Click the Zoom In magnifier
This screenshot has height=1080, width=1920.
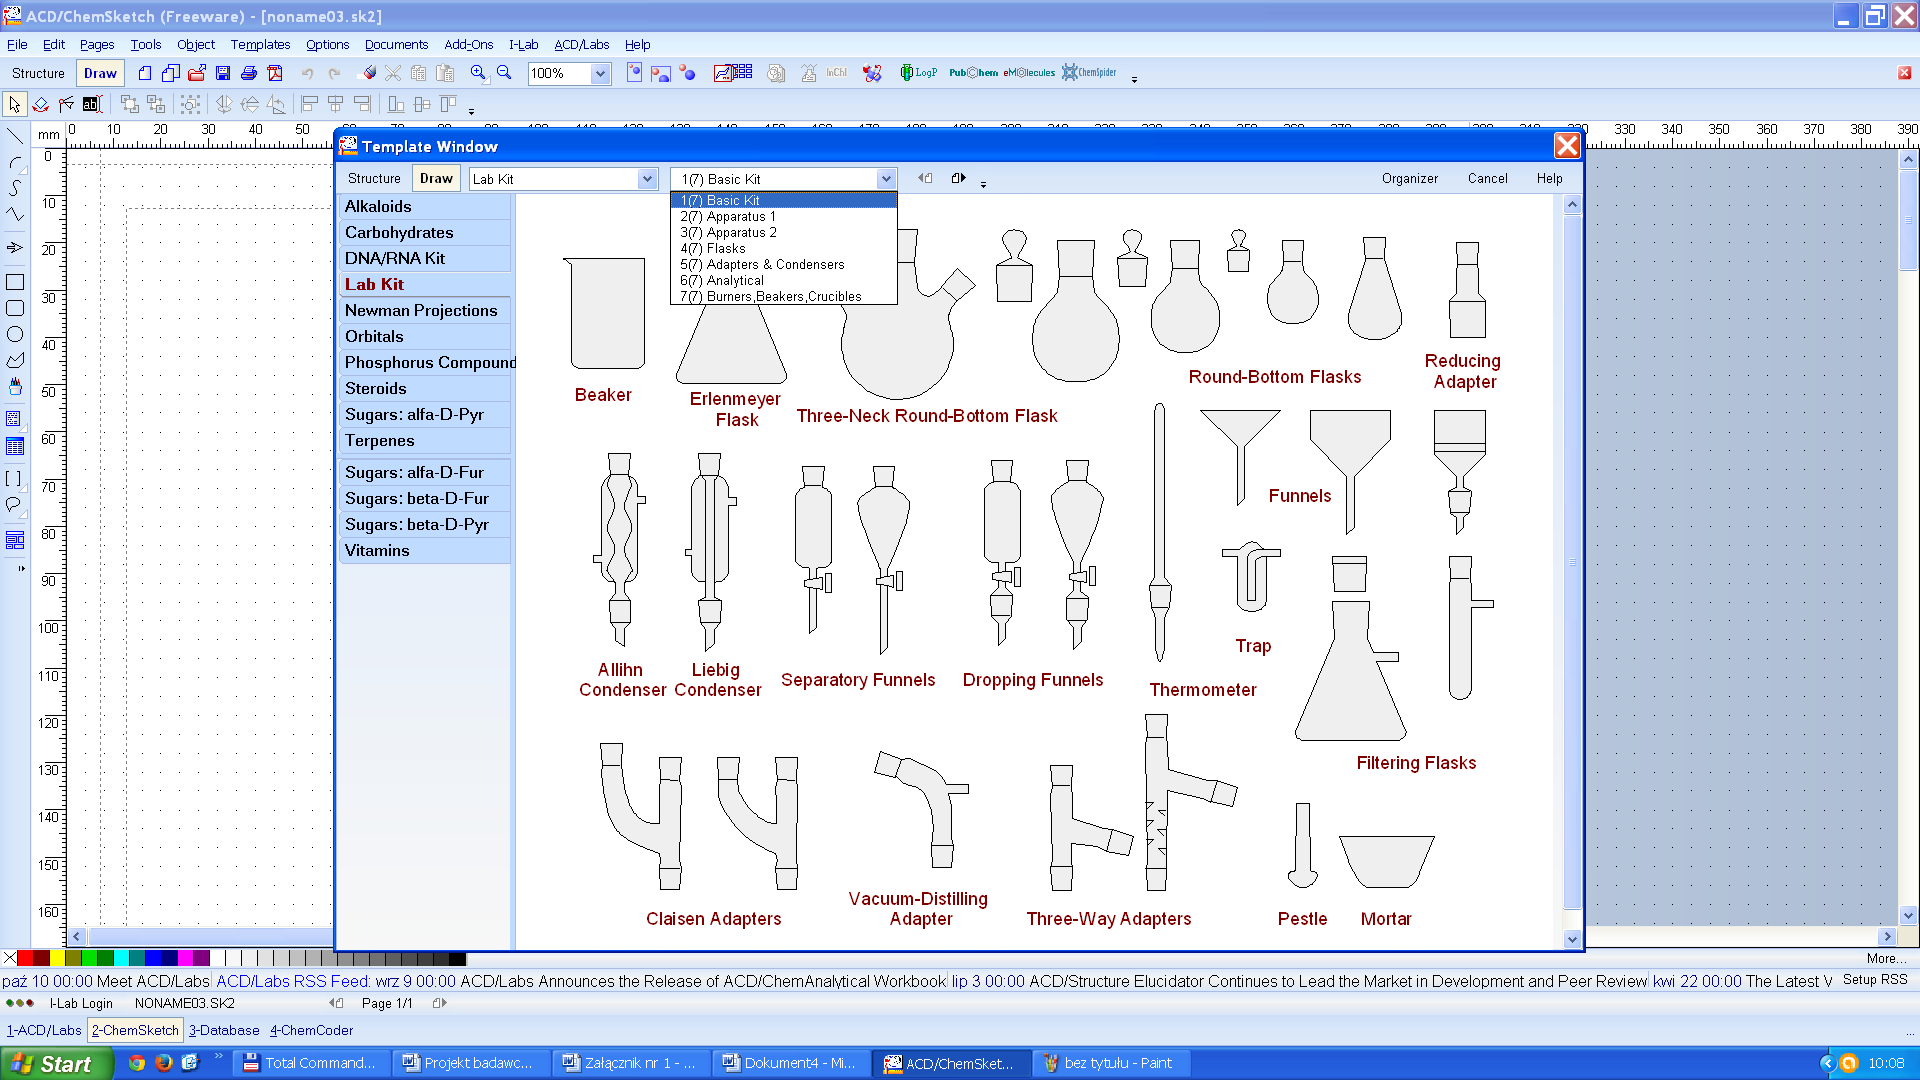tap(479, 73)
